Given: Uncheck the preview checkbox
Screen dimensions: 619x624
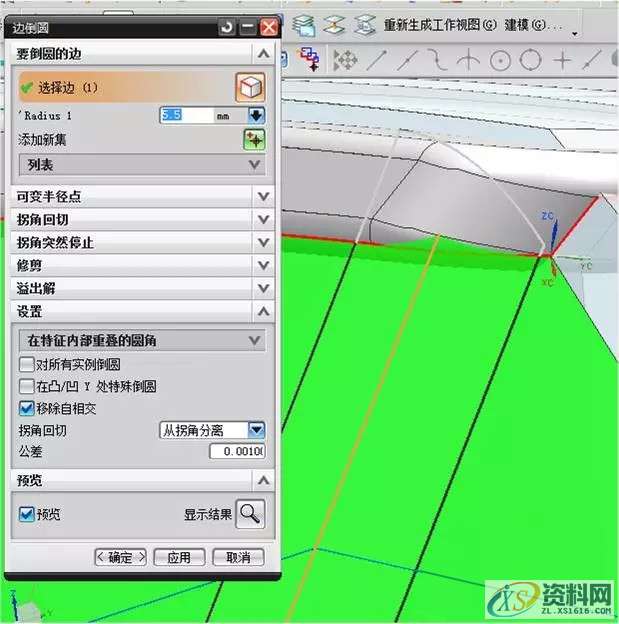Looking at the screenshot, I should click(27, 514).
